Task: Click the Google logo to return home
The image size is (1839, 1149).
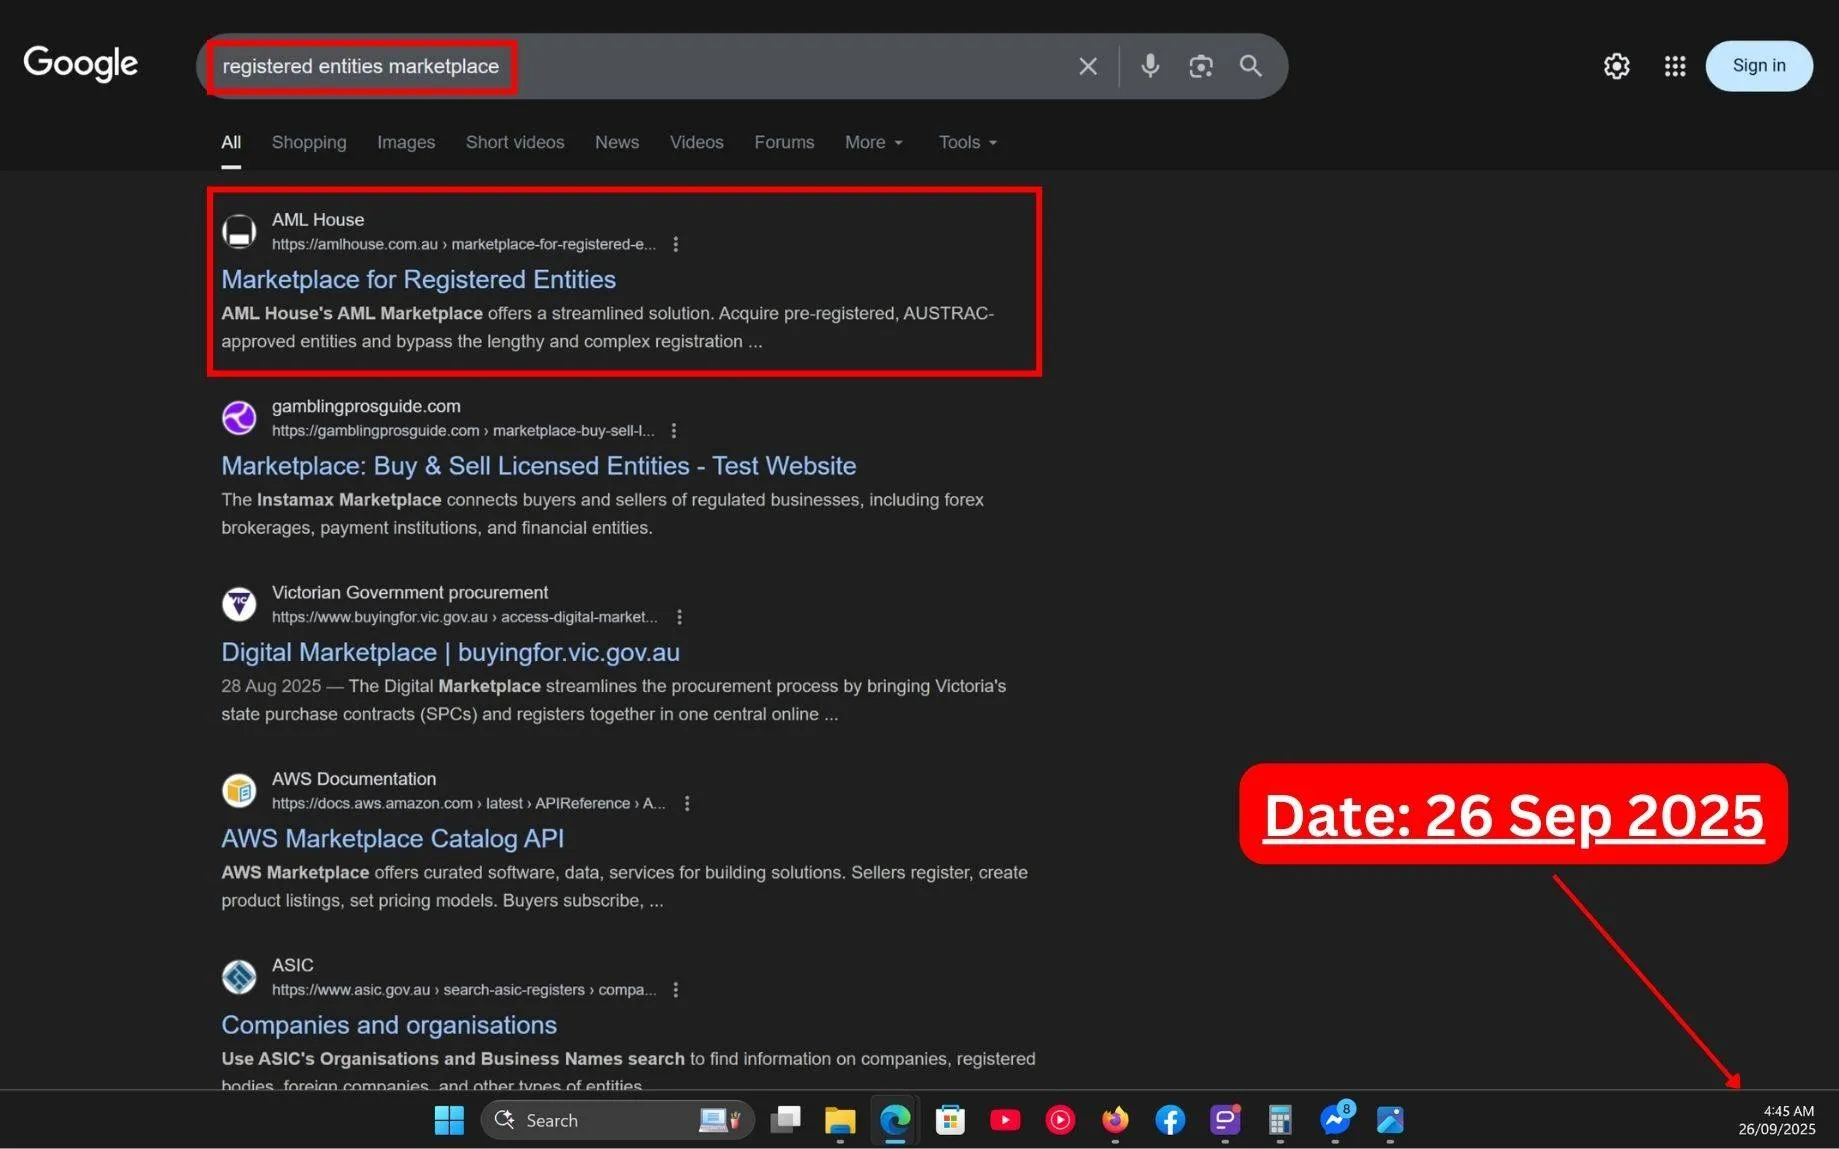Action: click(80, 63)
